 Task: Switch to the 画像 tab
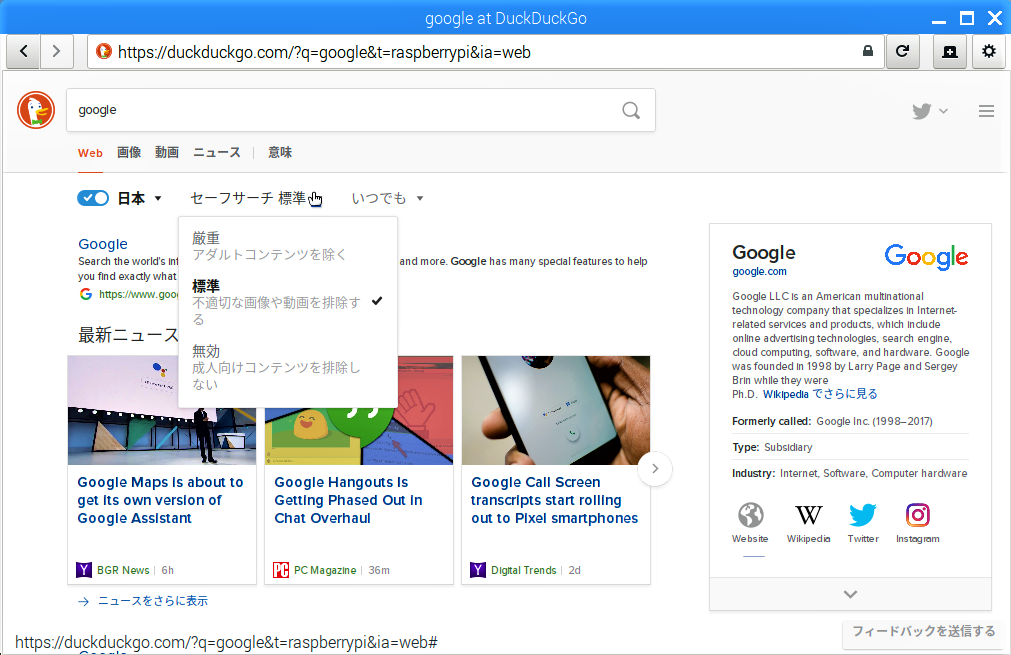click(x=129, y=153)
